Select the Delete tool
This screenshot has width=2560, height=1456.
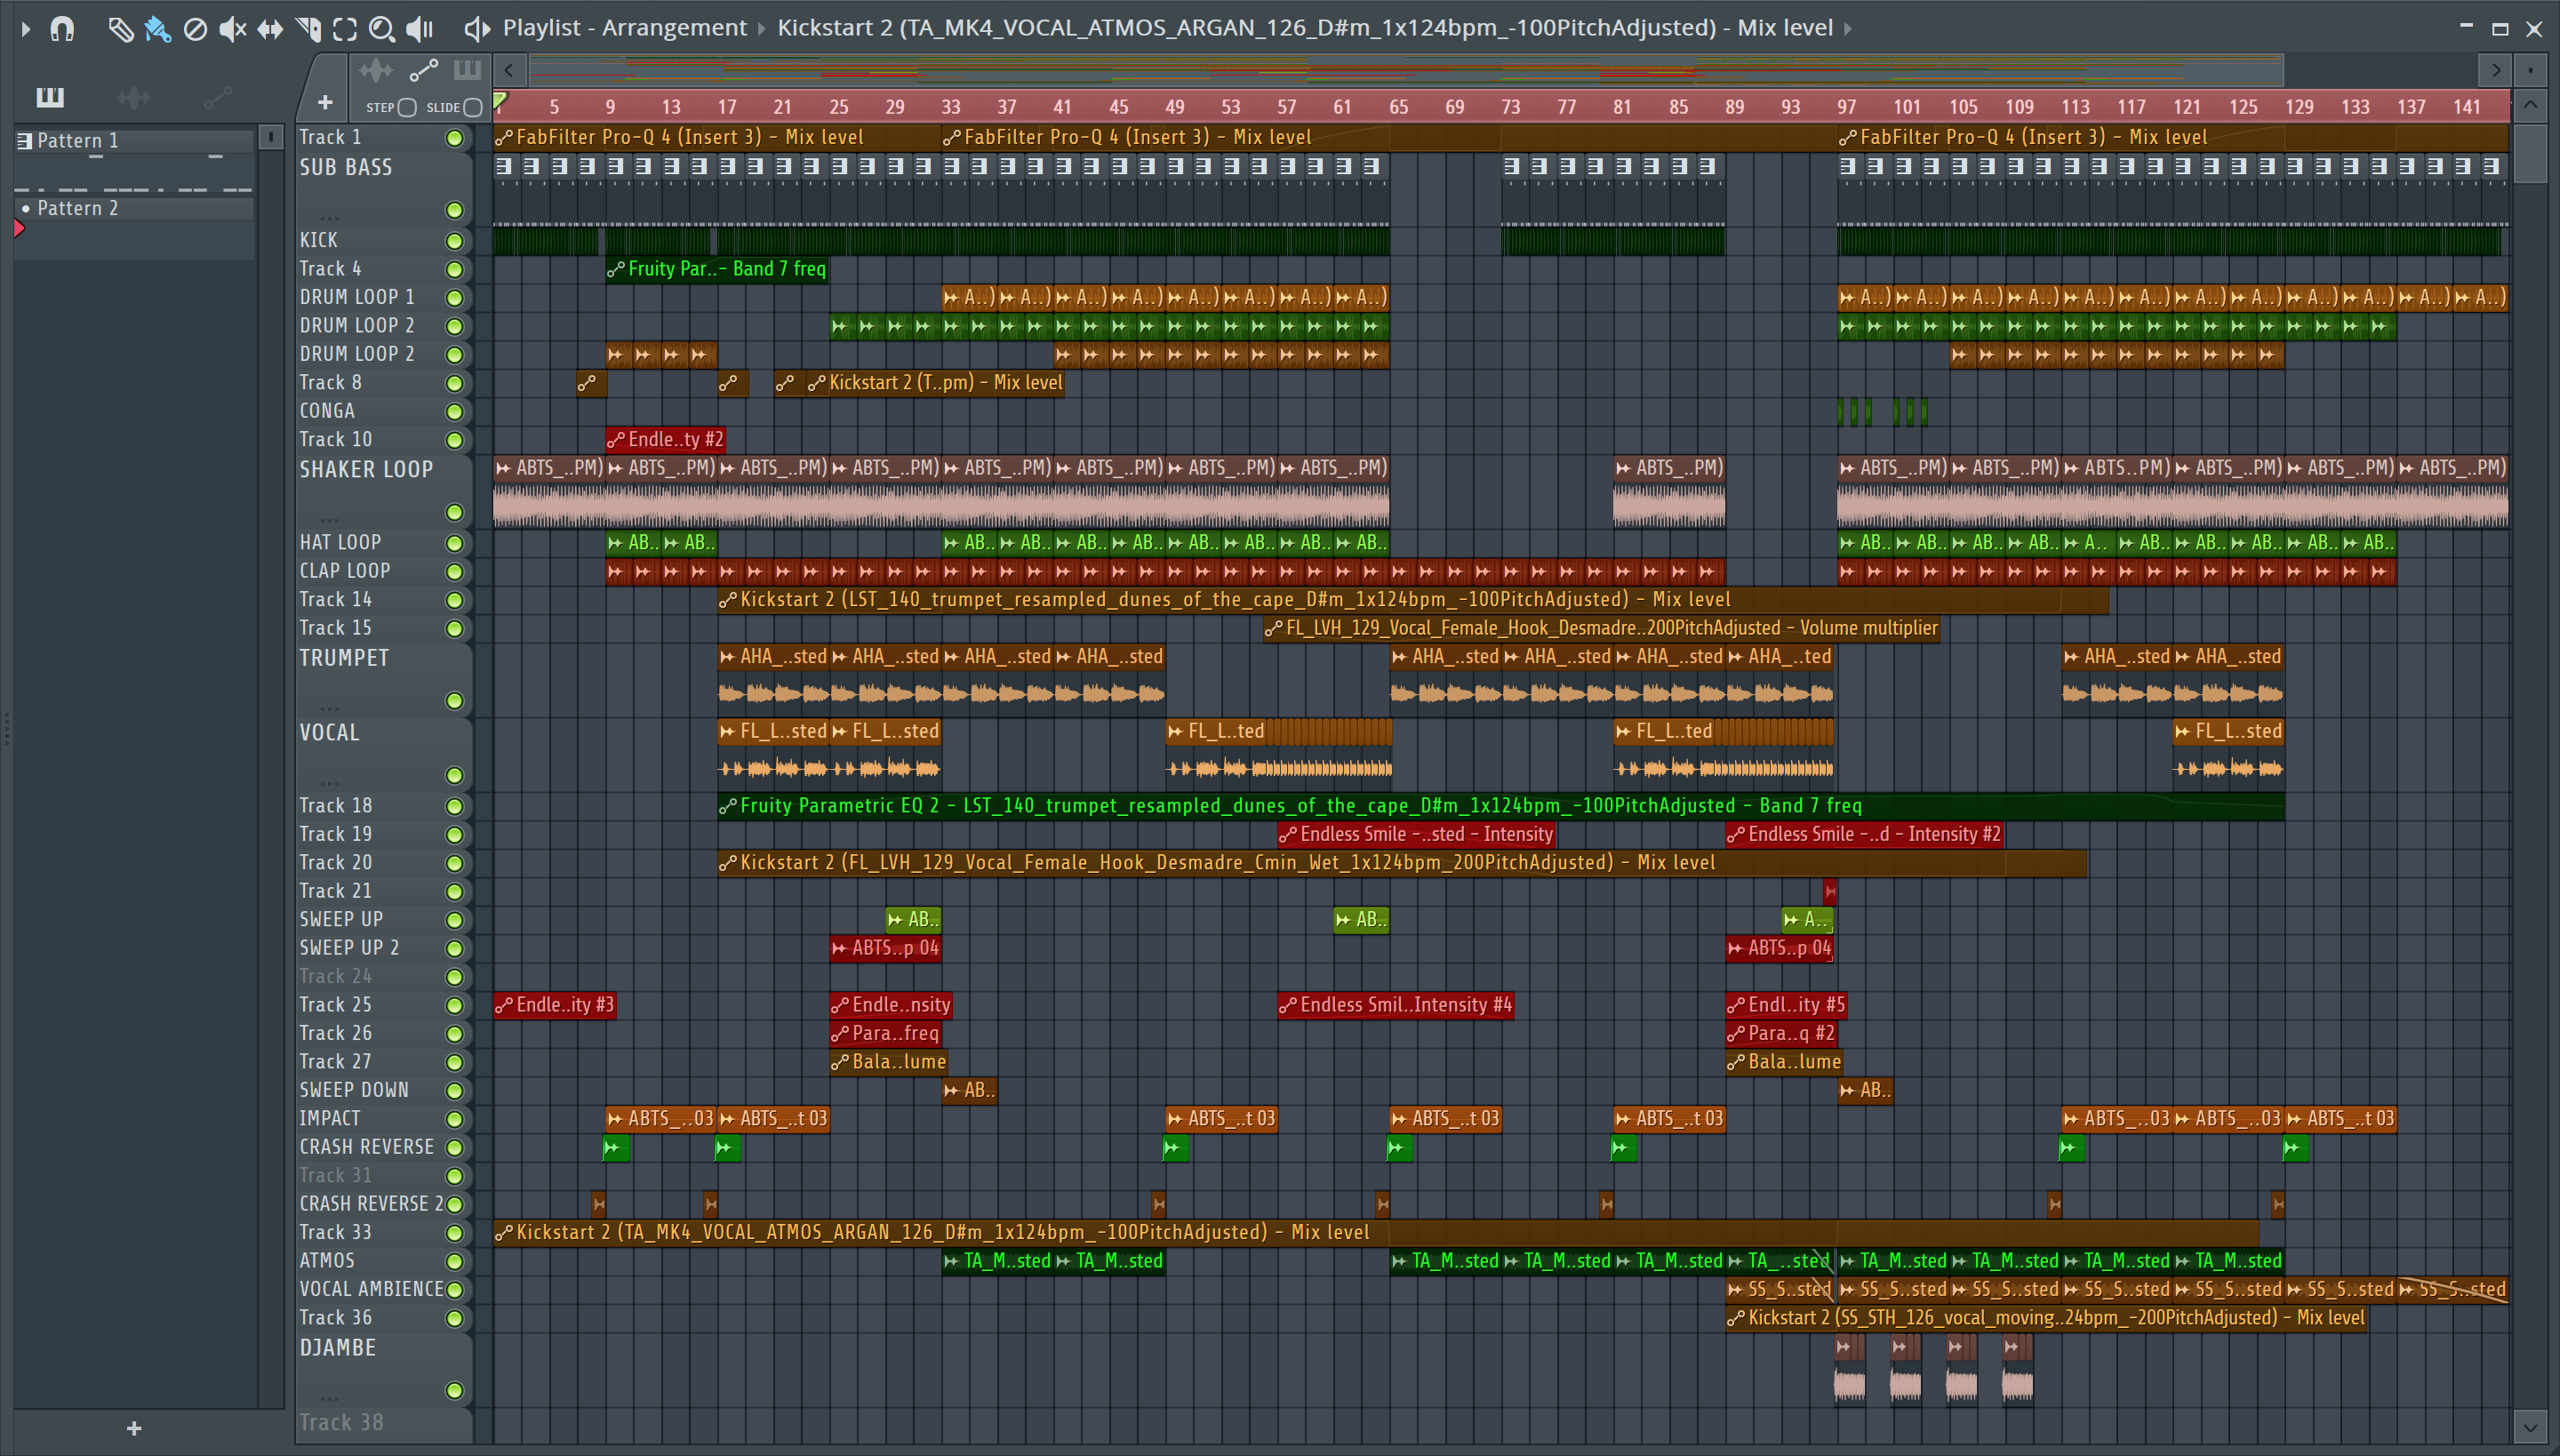coord(195,28)
